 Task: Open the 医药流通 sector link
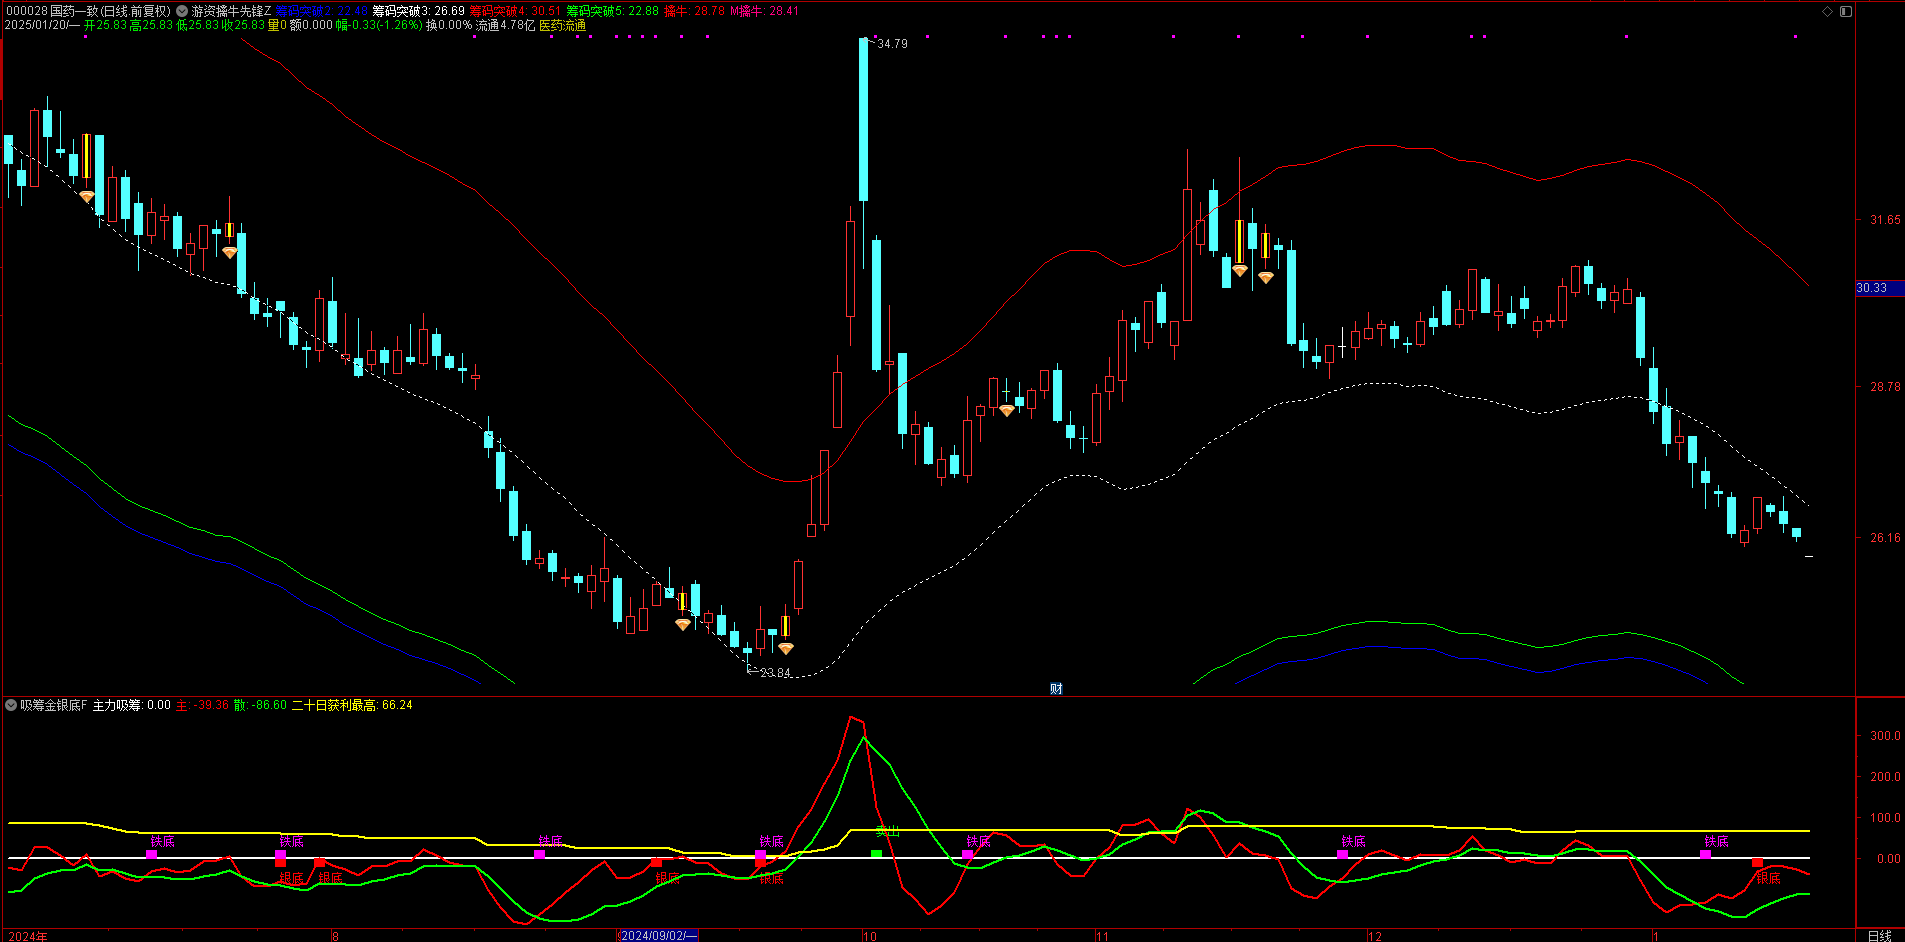[x=563, y=25]
